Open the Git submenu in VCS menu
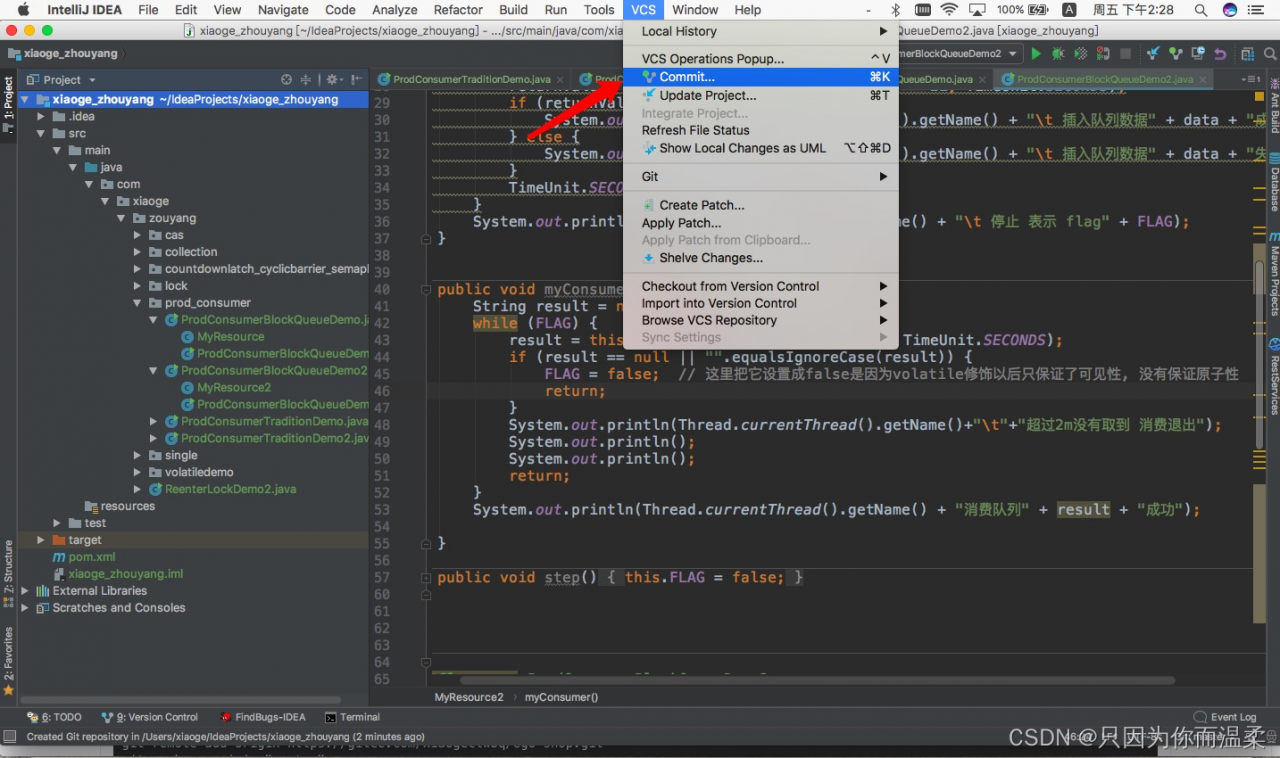 click(x=761, y=176)
